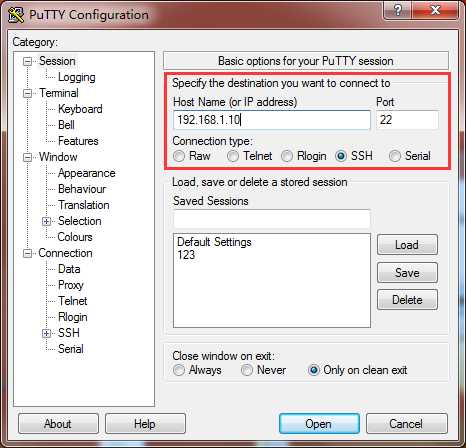Set close window on exit to Never
The height and width of the screenshot is (448, 466).
247,370
